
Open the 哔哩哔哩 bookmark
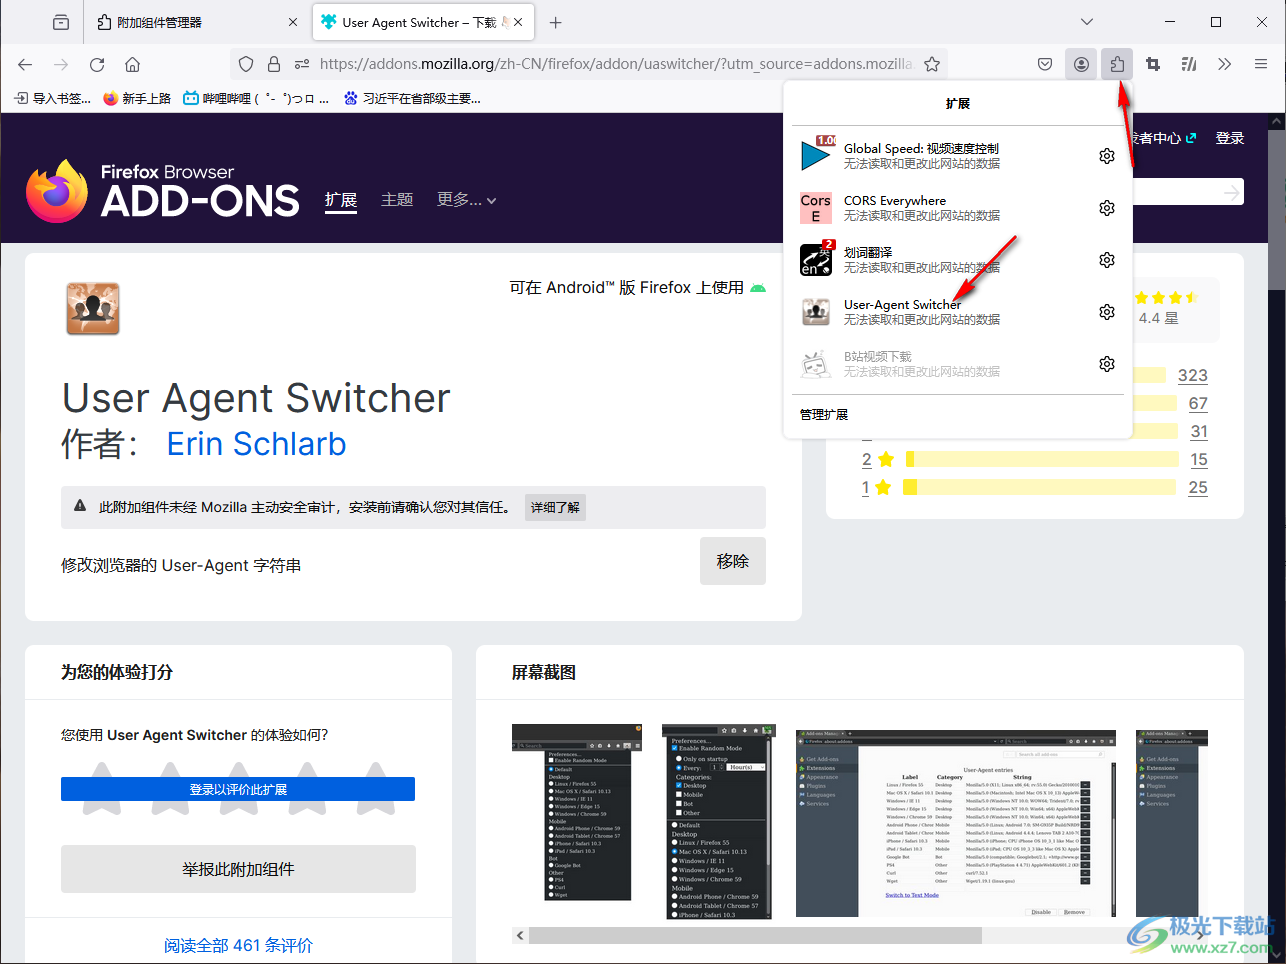pos(256,98)
